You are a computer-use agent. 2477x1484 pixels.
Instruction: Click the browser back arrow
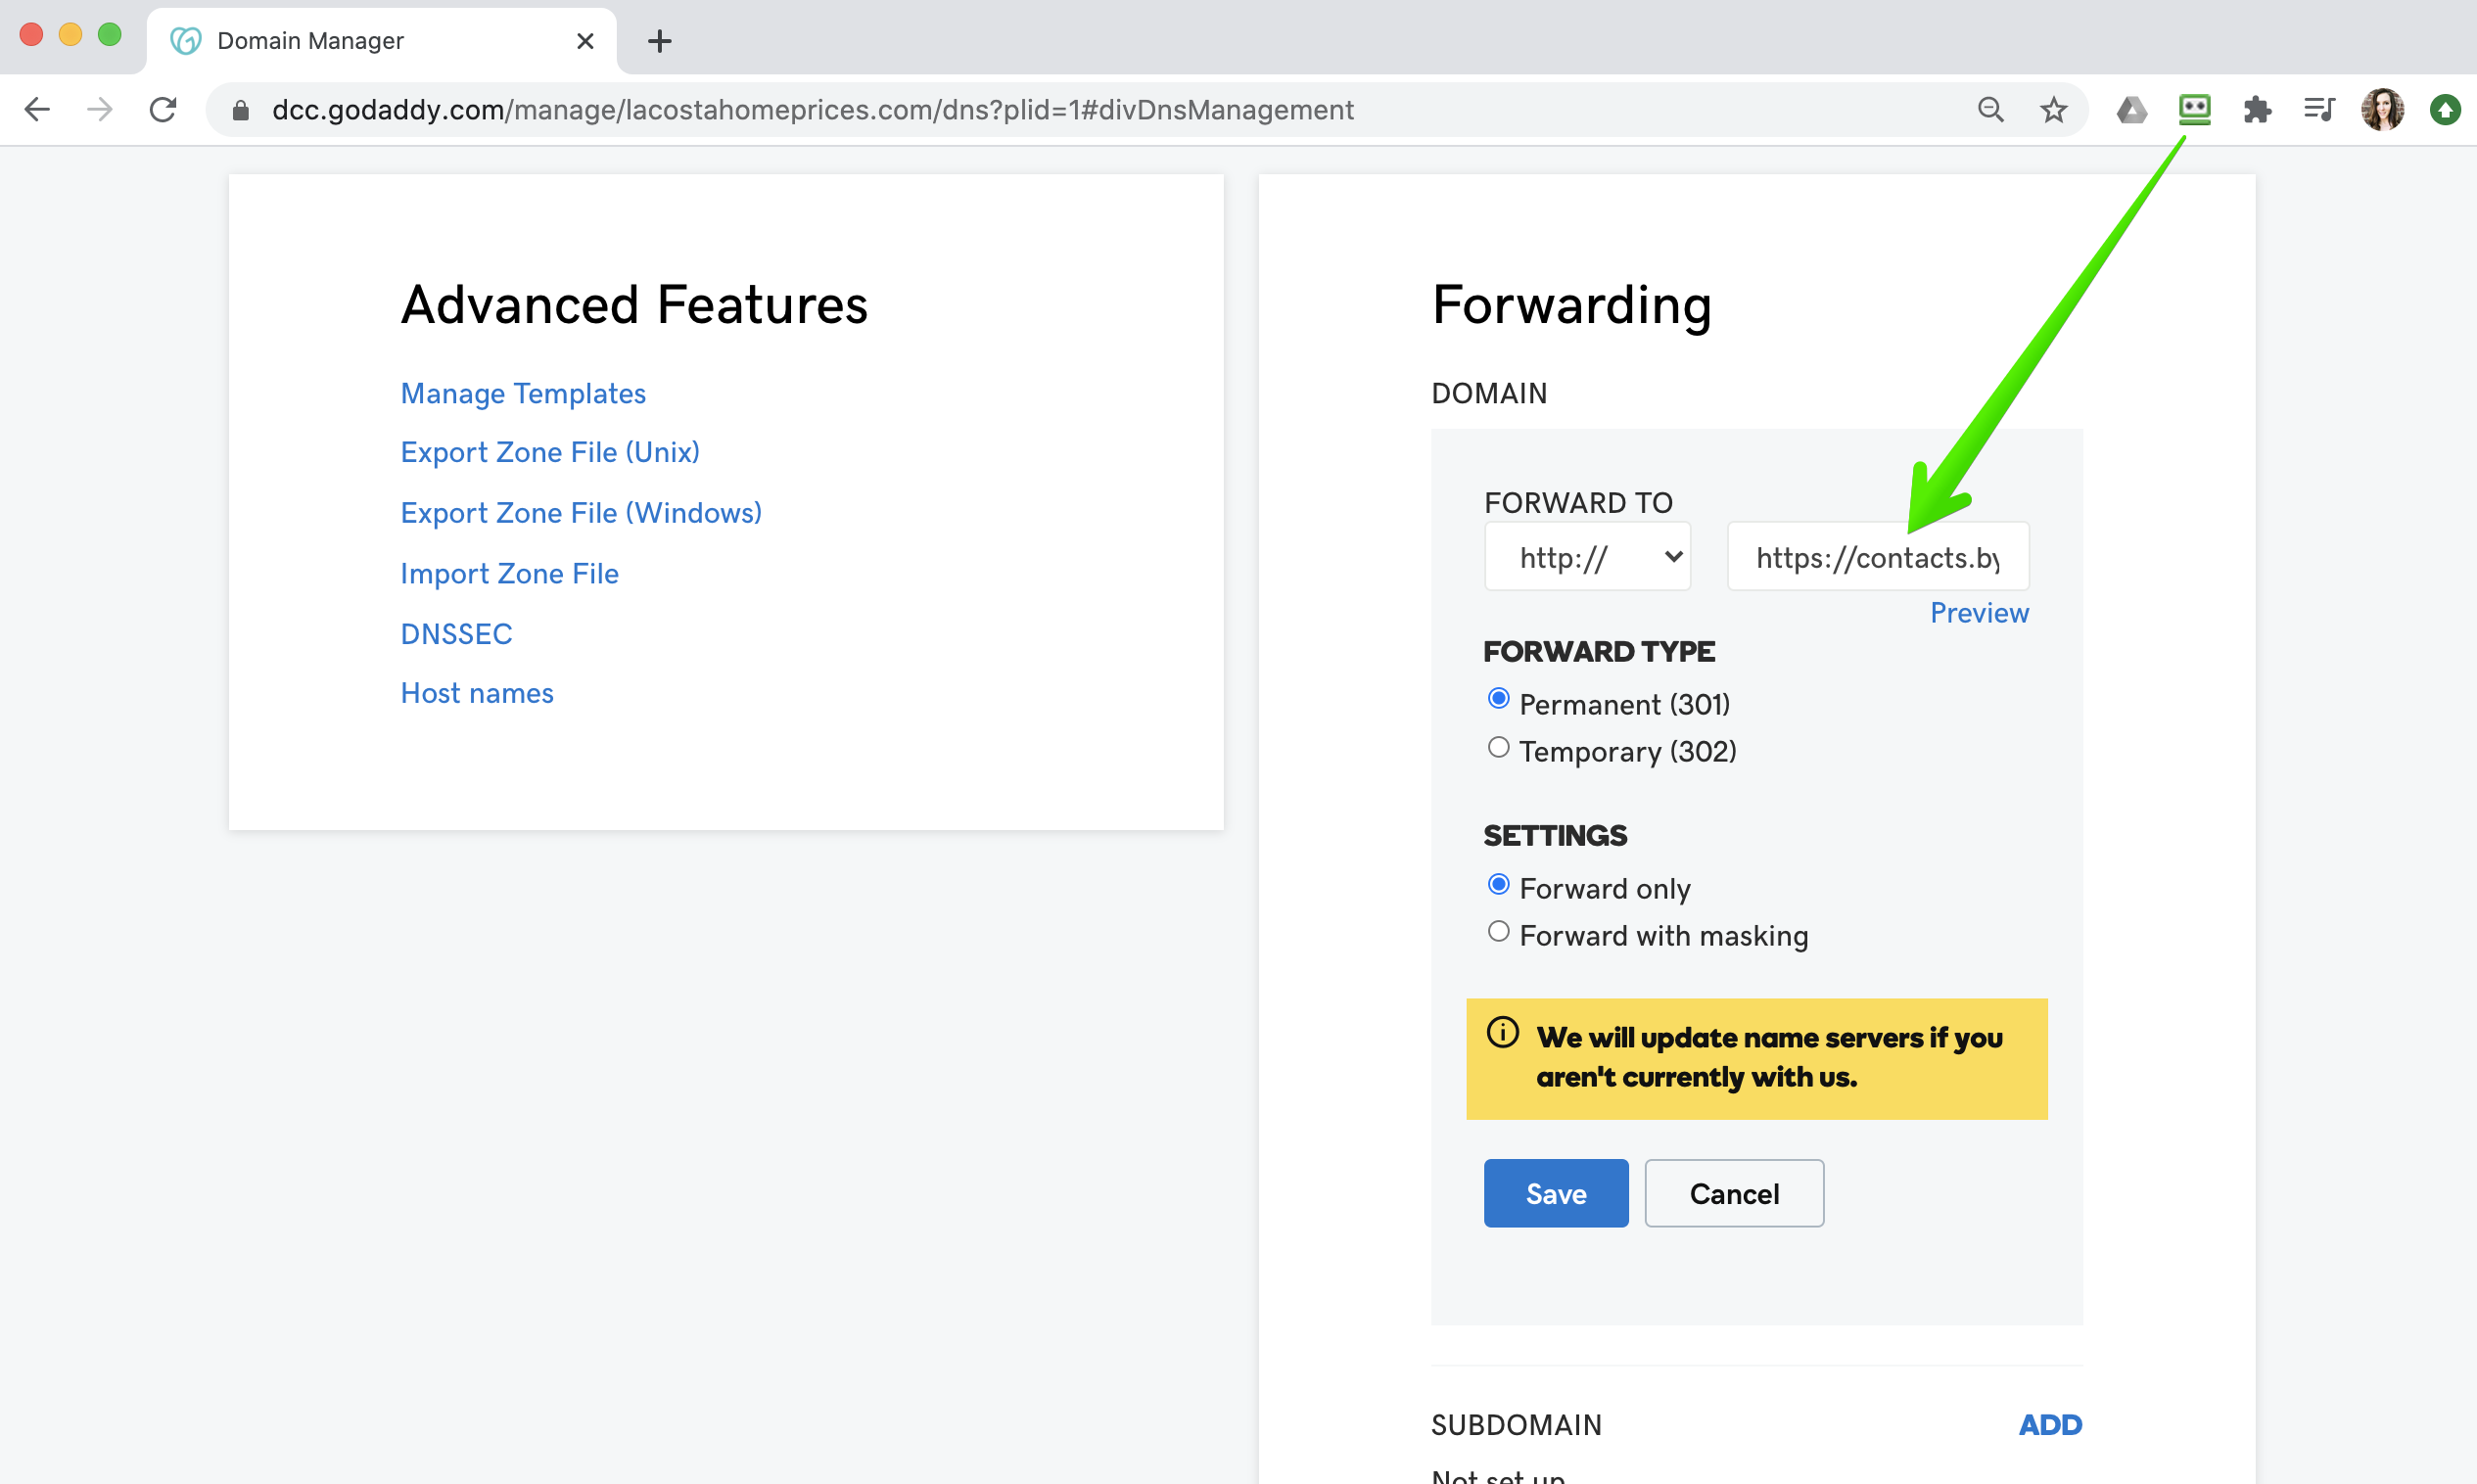tap(37, 109)
